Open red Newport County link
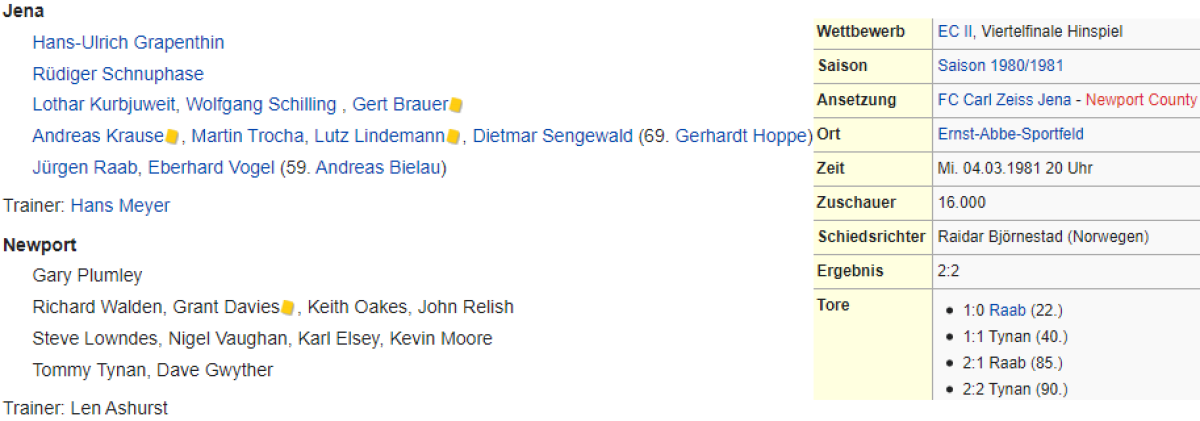The height and width of the screenshot is (421, 1200). (x=1140, y=100)
